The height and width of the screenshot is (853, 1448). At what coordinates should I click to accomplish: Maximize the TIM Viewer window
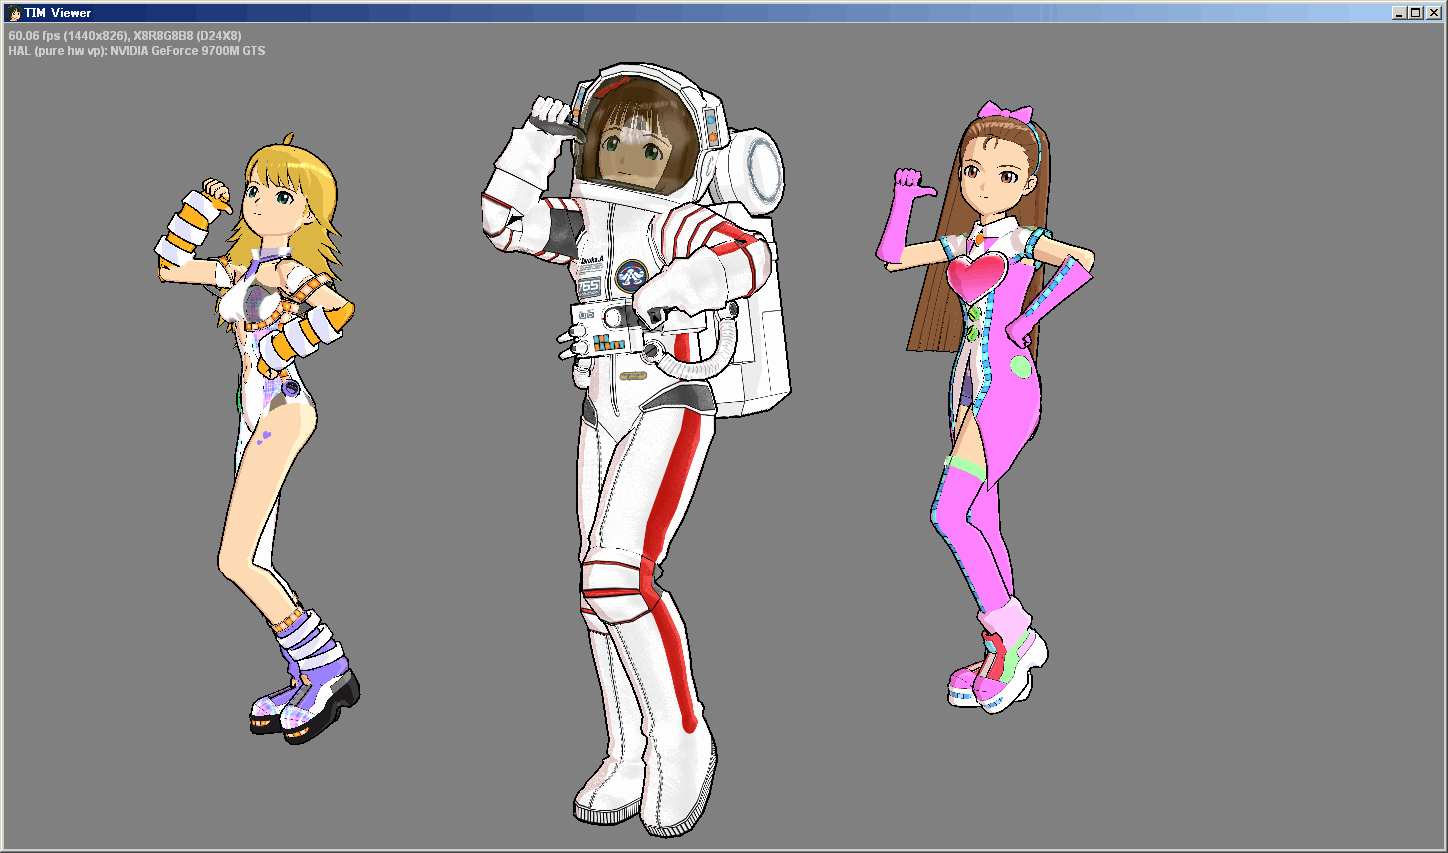click(1414, 13)
